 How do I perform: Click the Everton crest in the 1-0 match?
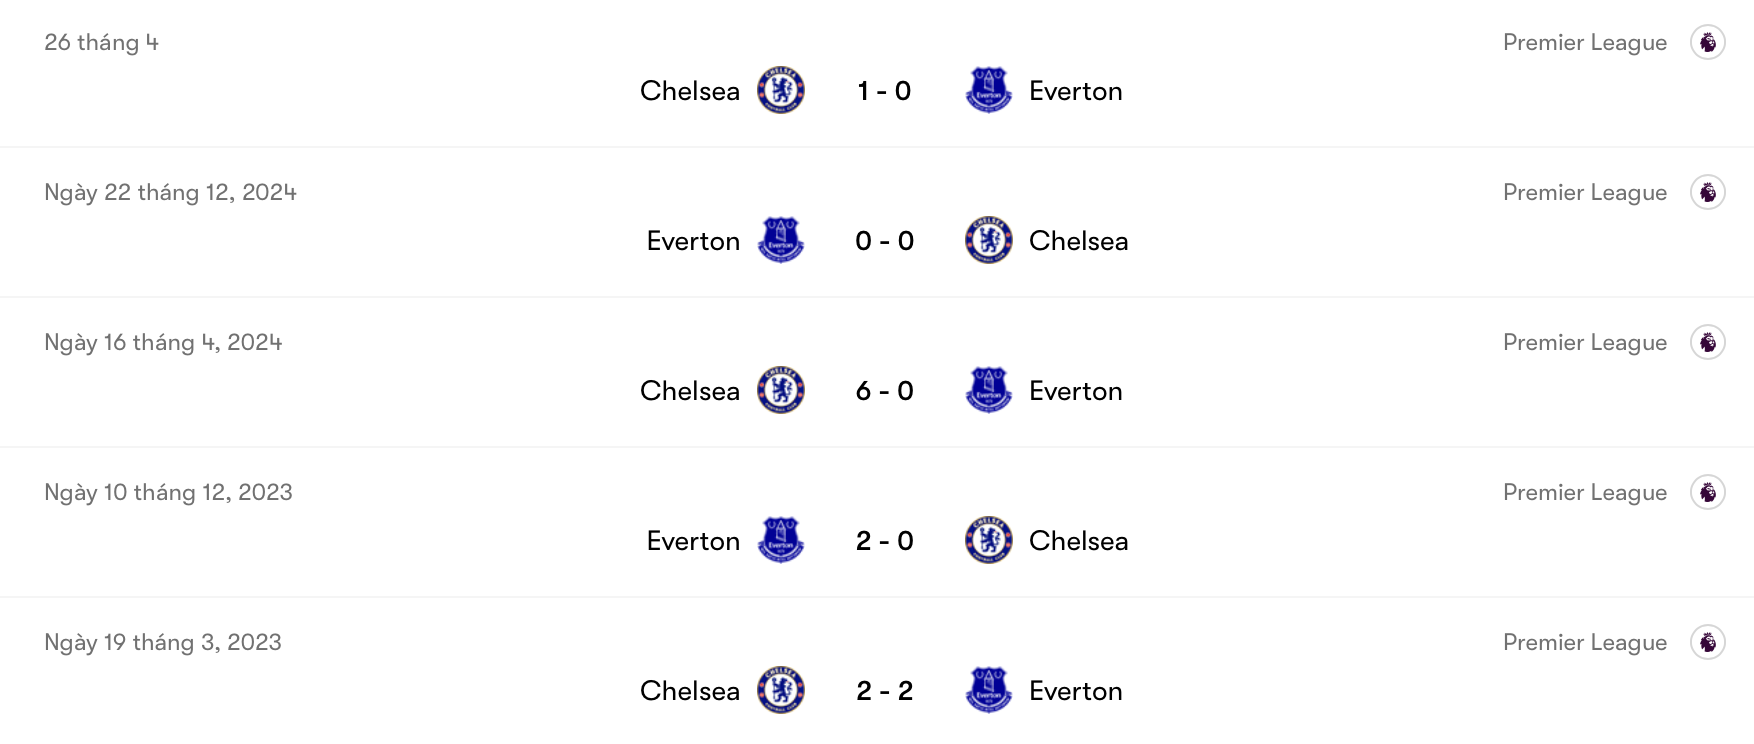pos(988,90)
